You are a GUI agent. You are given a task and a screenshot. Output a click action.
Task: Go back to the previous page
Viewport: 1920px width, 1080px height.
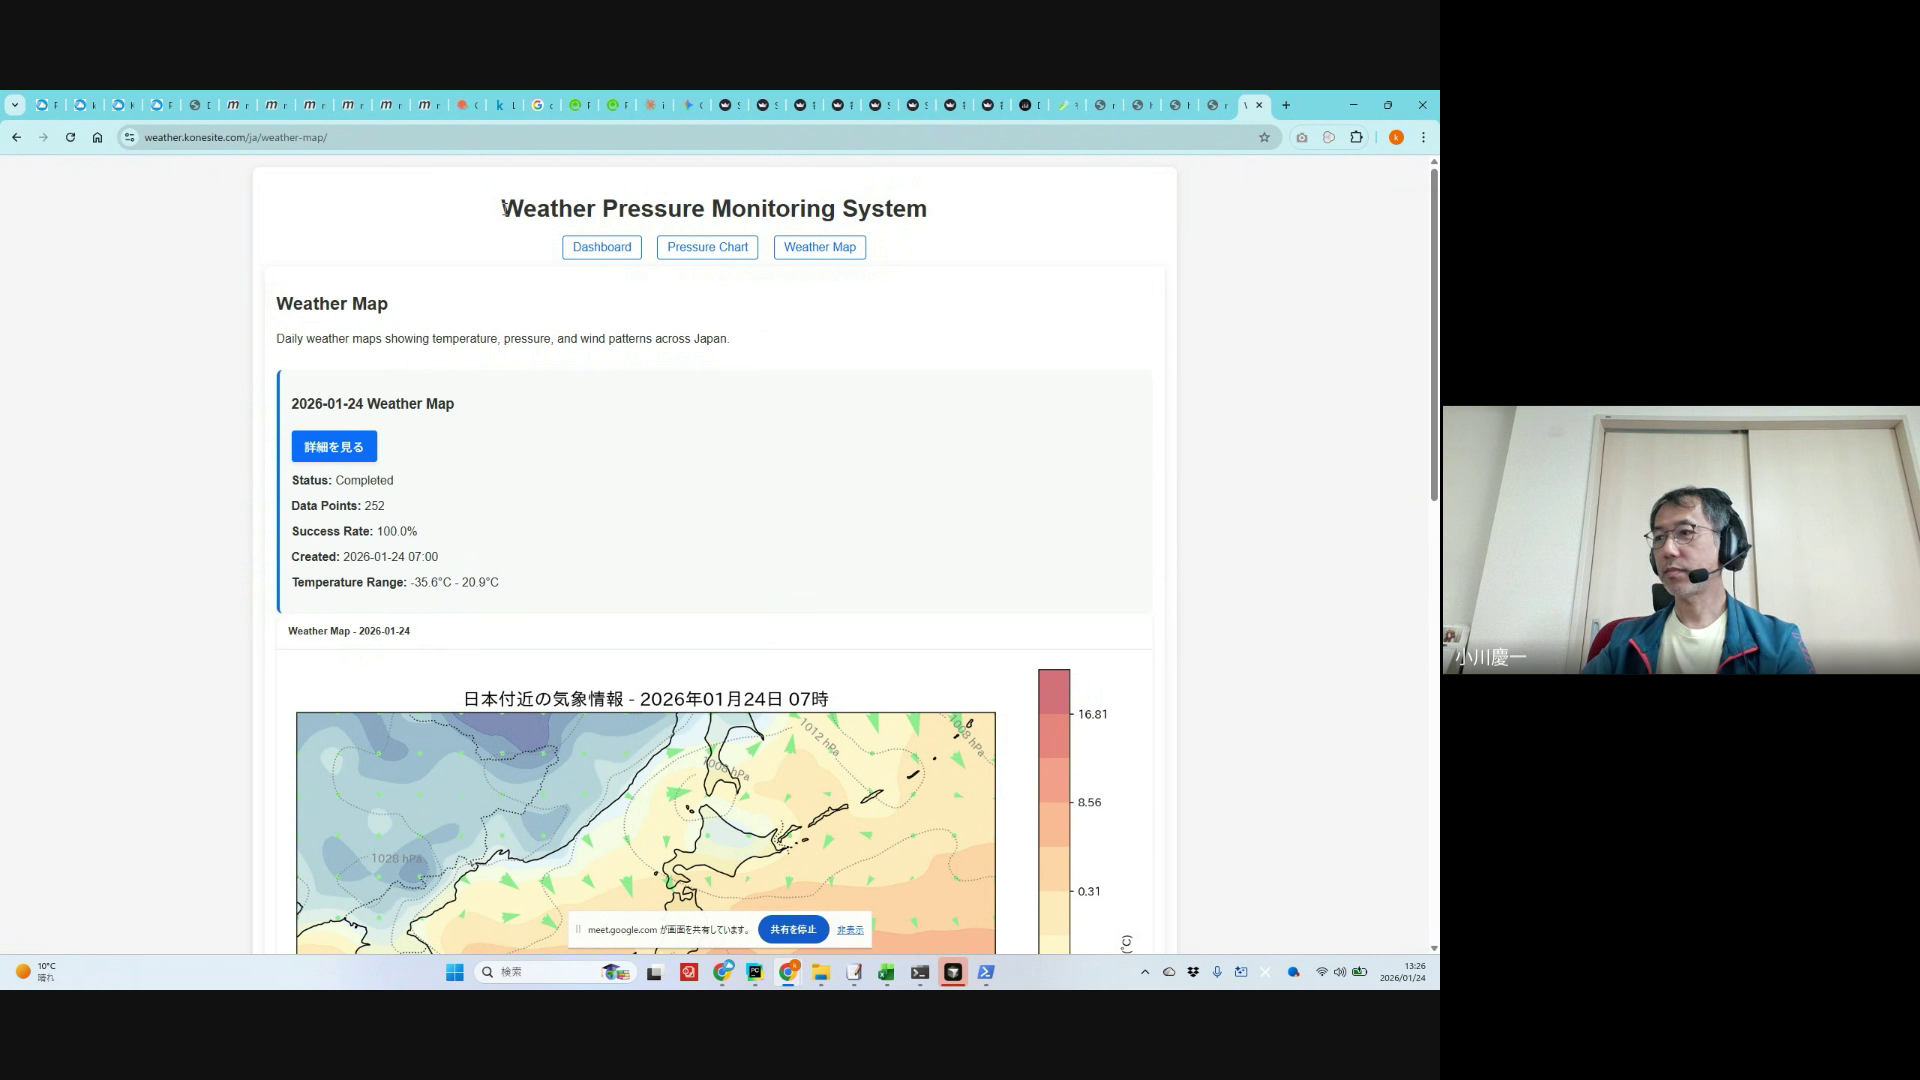coord(17,137)
